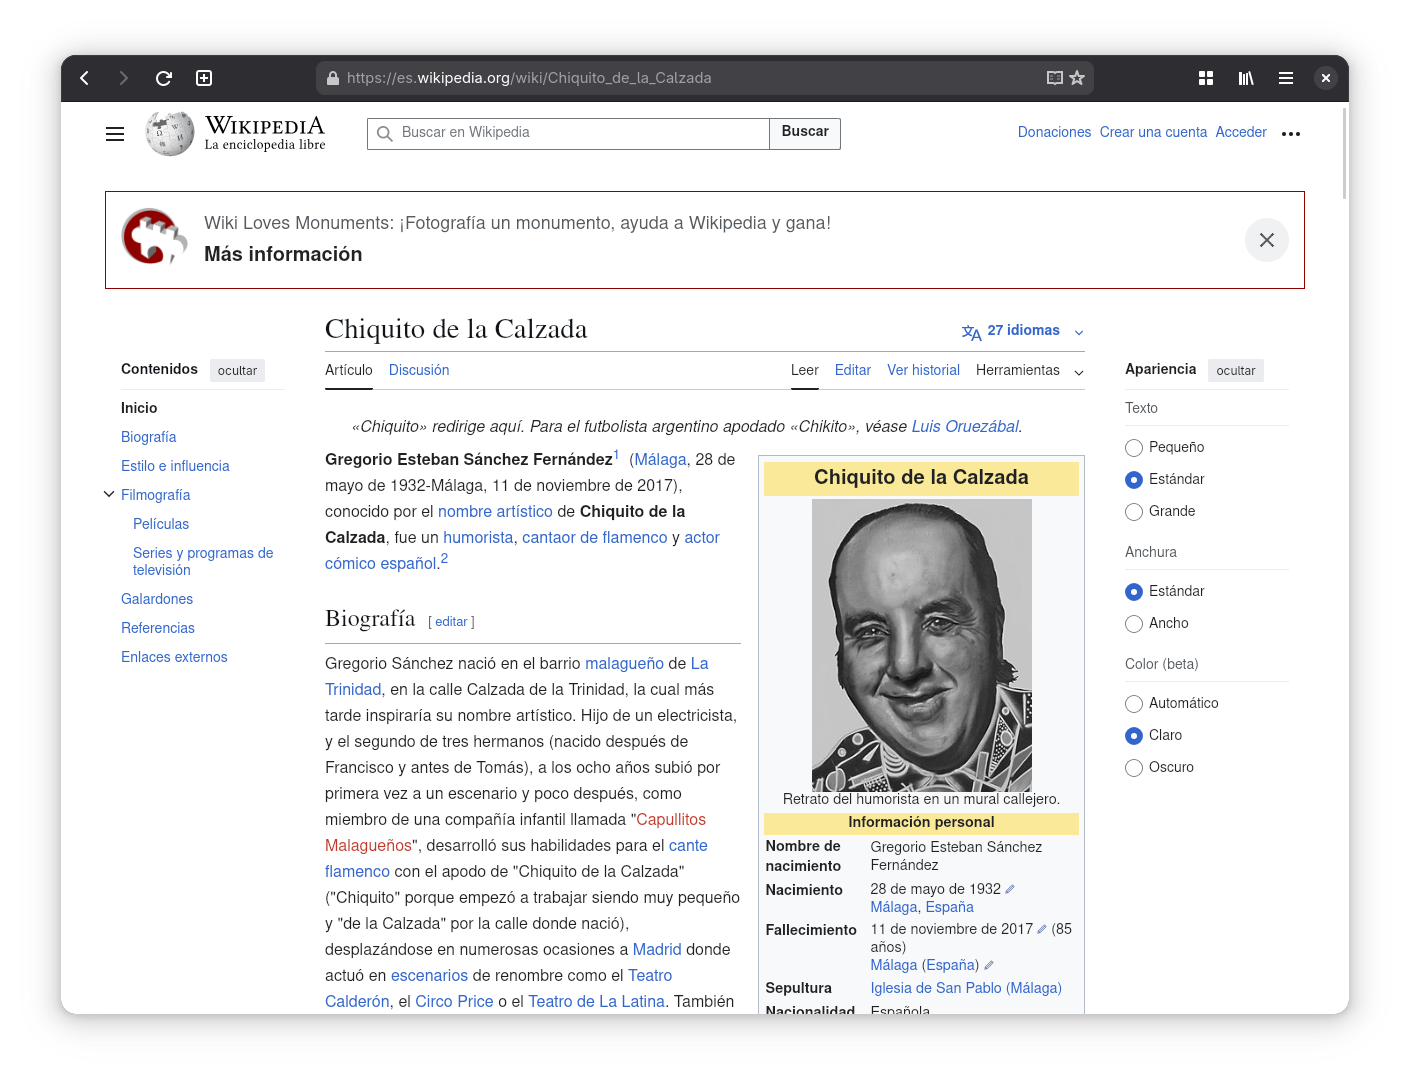Edit birth date on Wikidata pencil icon
The image size is (1410, 1081).
[1010, 889]
